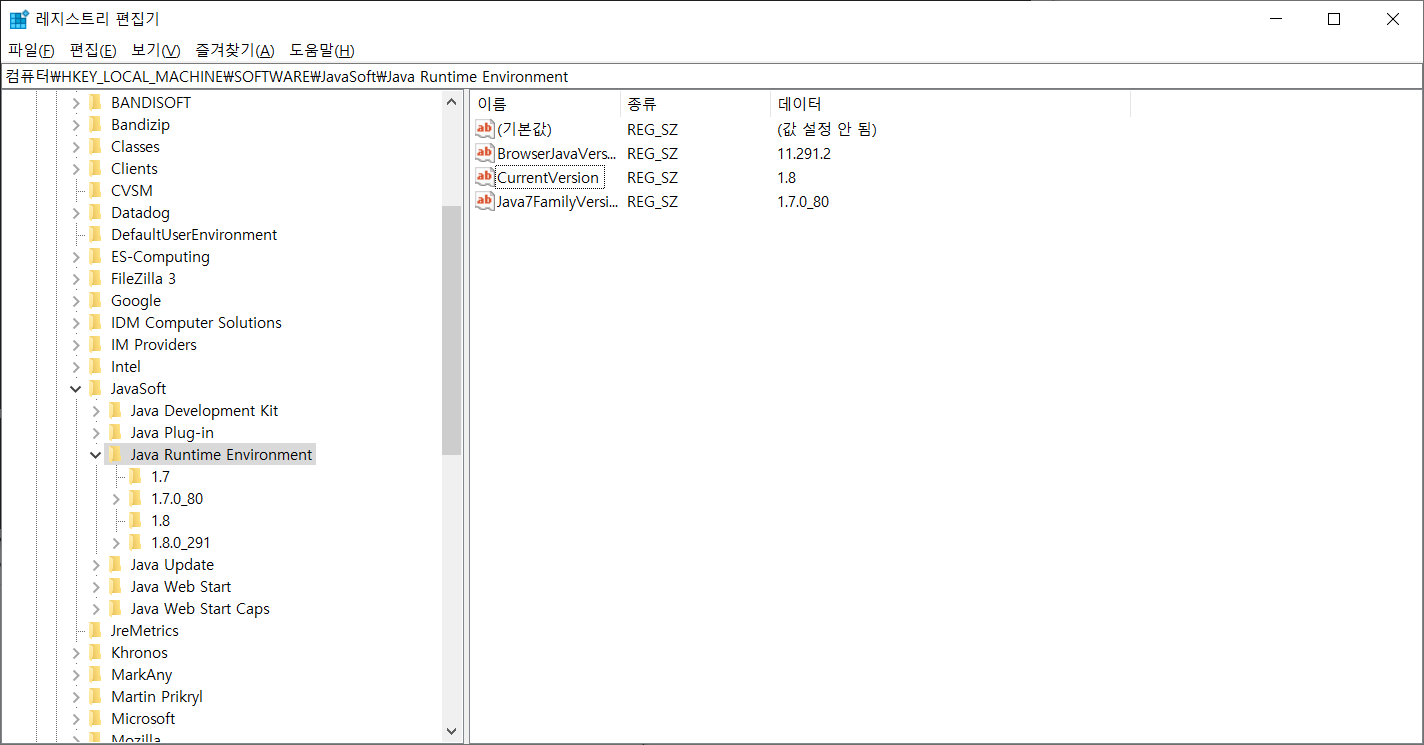The image size is (1424, 745).
Task: Open the 도움말(H) menu
Action: coord(322,50)
